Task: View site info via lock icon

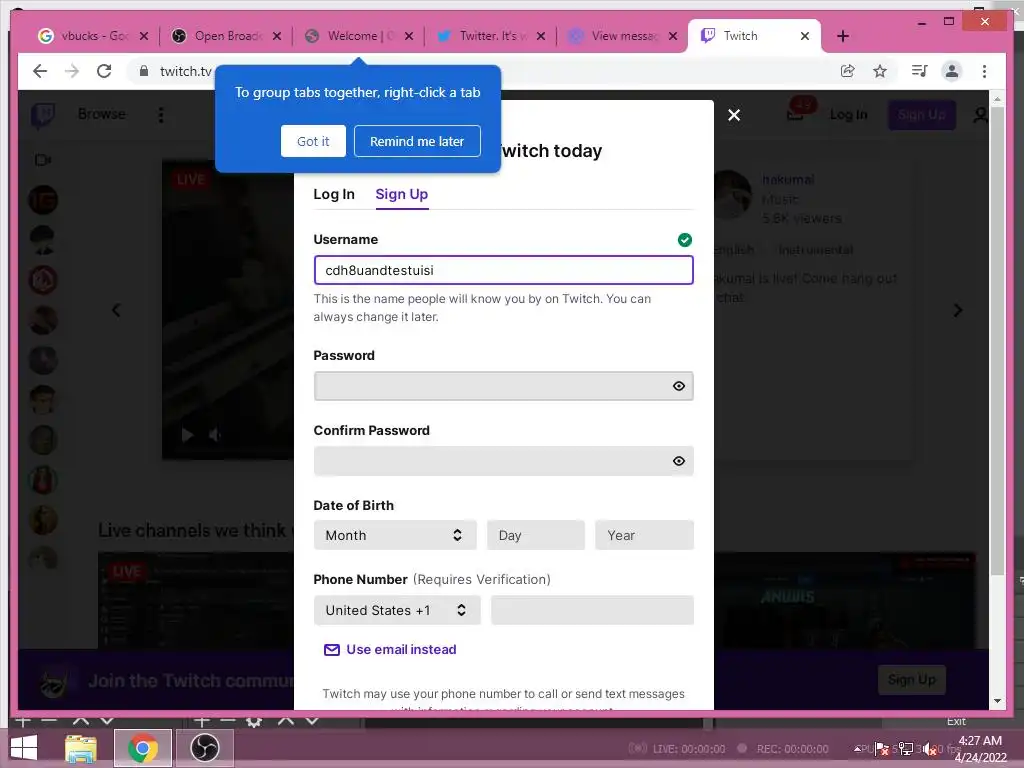Action: point(144,71)
